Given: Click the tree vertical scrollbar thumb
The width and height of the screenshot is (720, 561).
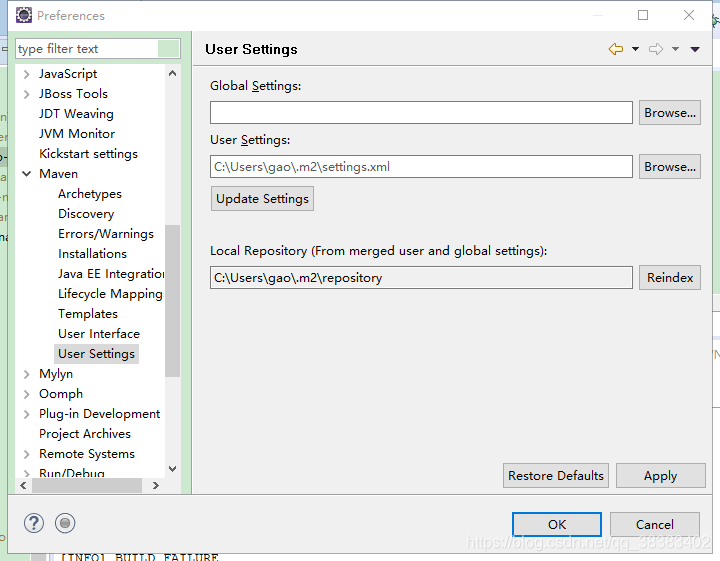Looking at the screenshot, I should pyautogui.click(x=173, y=301).
